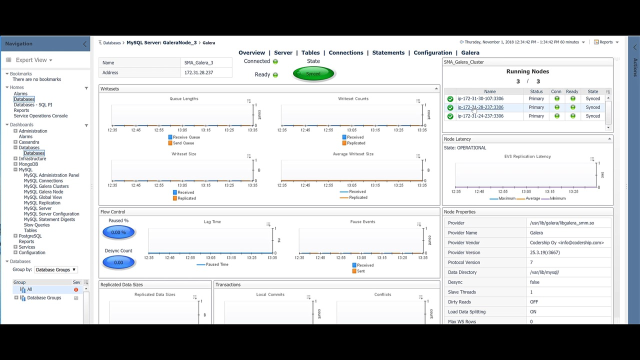This screenshot has height=360, width=640.
Task: Open Lag Time chart options icon
Action: click(x=268, y=224)
